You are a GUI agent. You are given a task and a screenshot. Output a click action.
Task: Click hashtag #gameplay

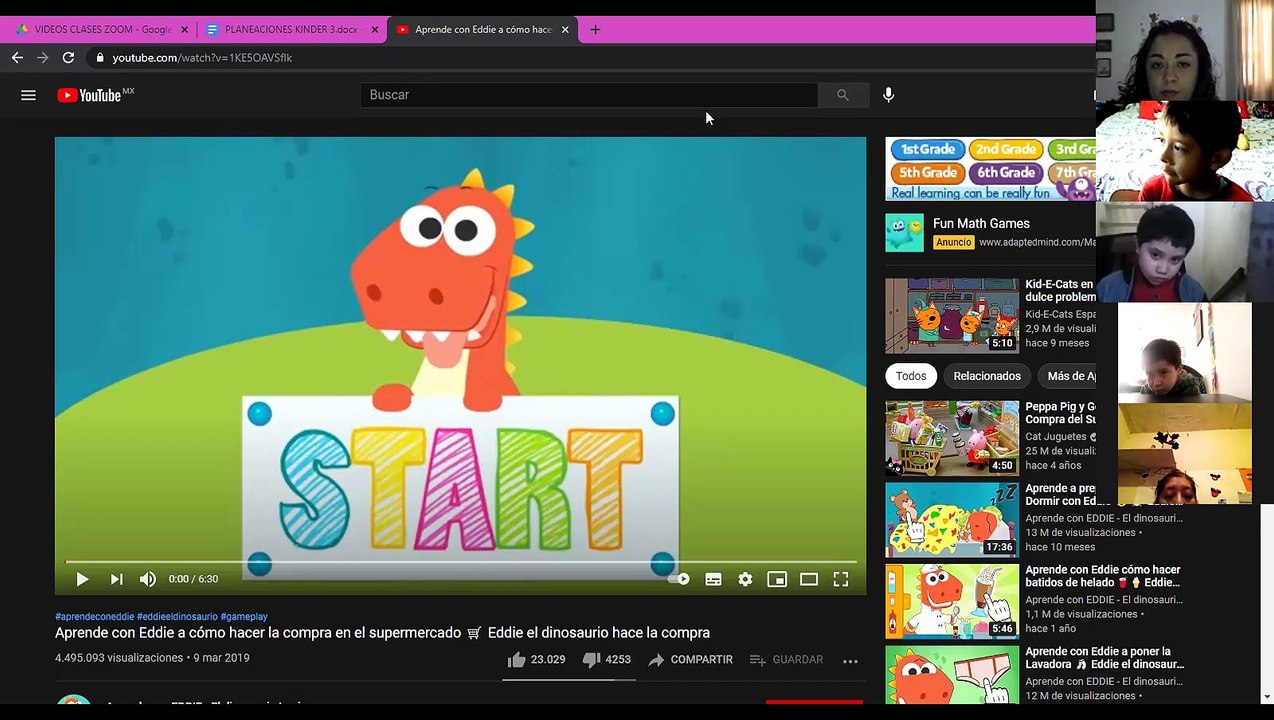tap(244, 617)
